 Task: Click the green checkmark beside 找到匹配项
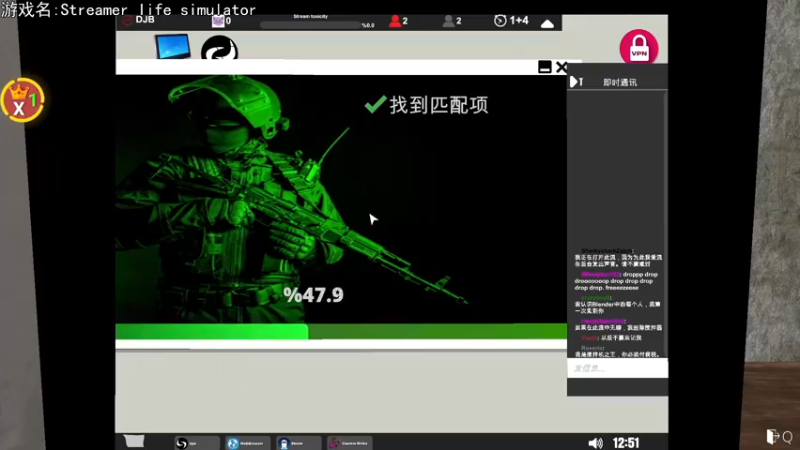(x=376, y=104)
